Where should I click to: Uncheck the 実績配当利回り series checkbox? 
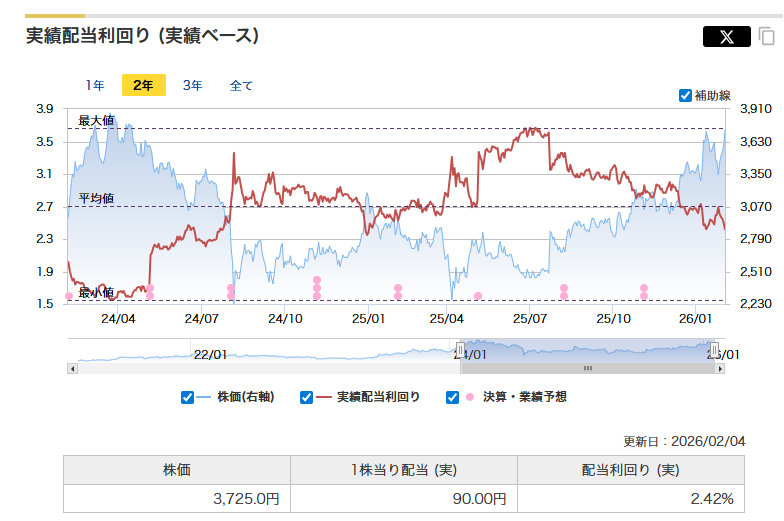pyautogui.click(x=307, y=397)
